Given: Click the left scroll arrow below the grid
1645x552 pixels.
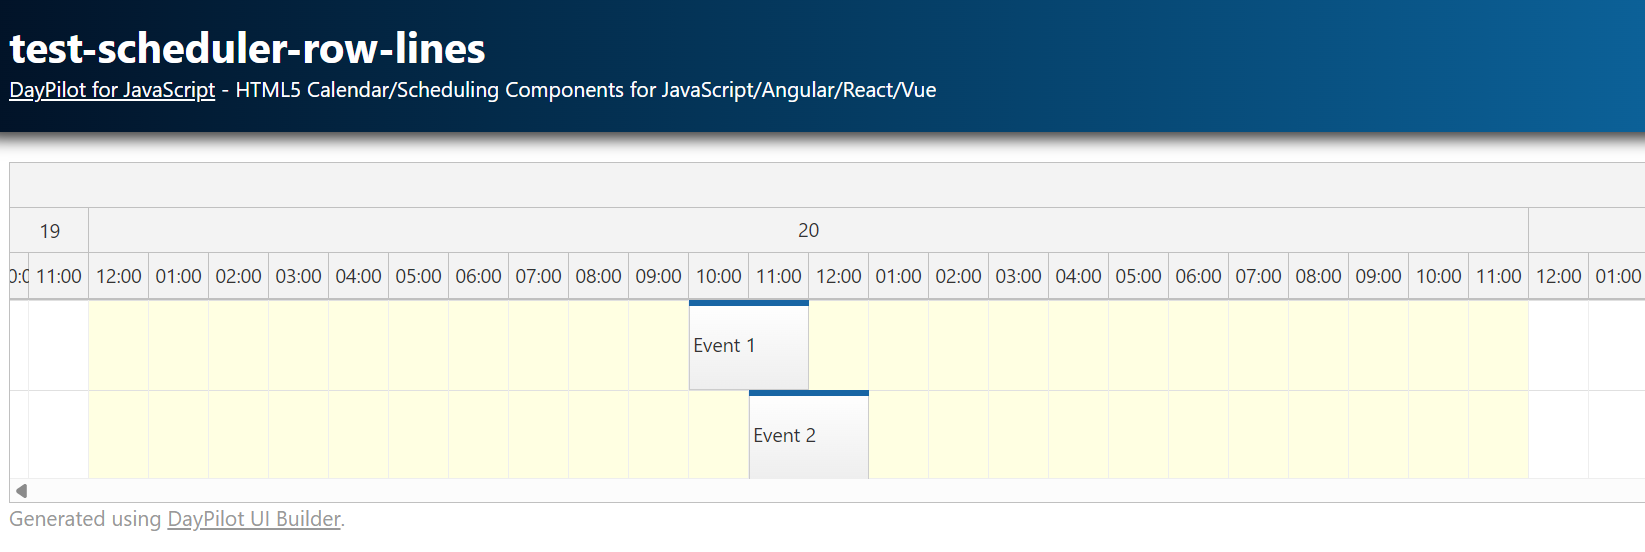Looking at the screenshot, I should point(21,491).
